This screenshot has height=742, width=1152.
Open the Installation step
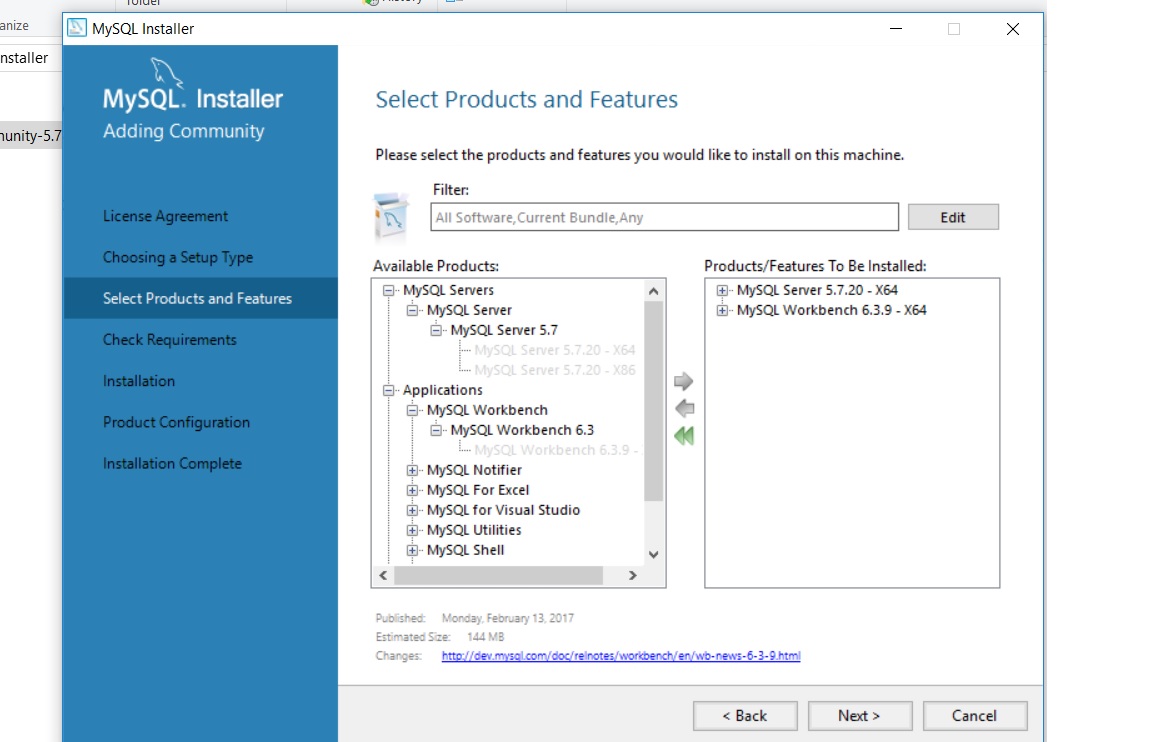139,381
